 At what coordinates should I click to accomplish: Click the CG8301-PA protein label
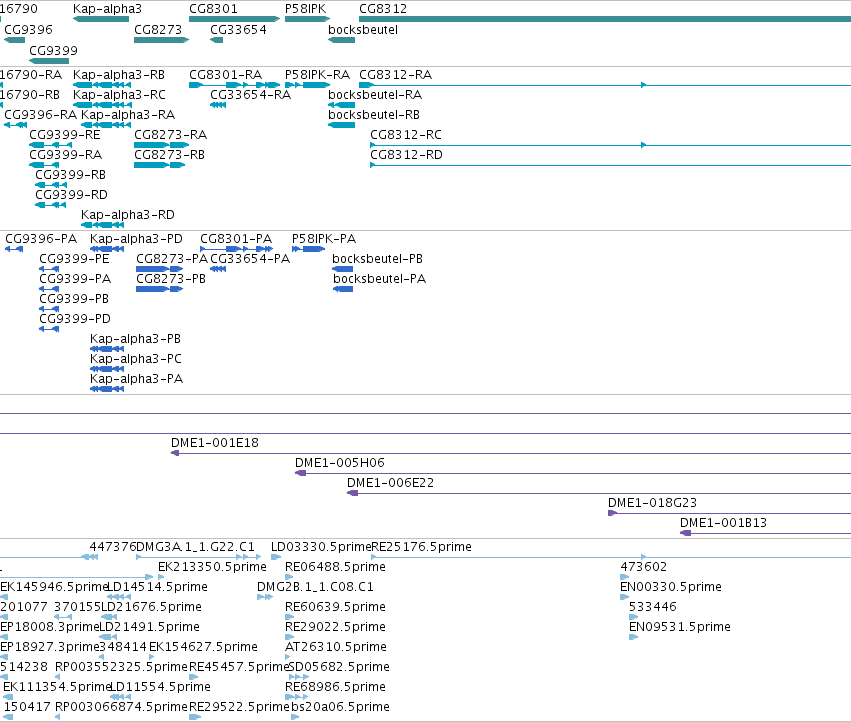point(236,238)
